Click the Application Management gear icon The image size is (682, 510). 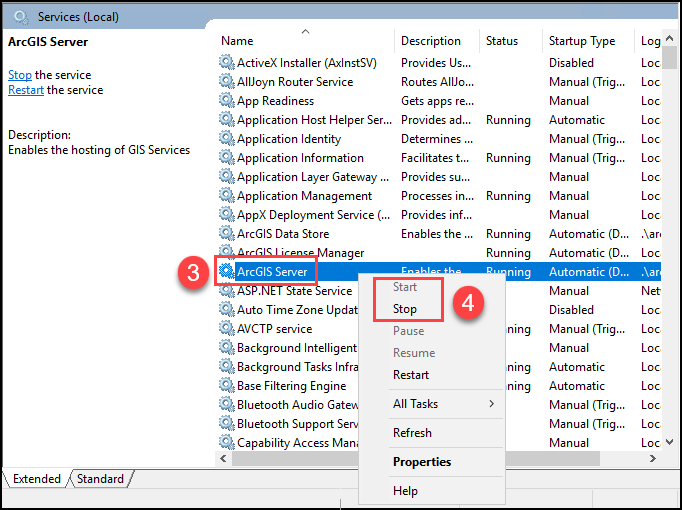226,196
